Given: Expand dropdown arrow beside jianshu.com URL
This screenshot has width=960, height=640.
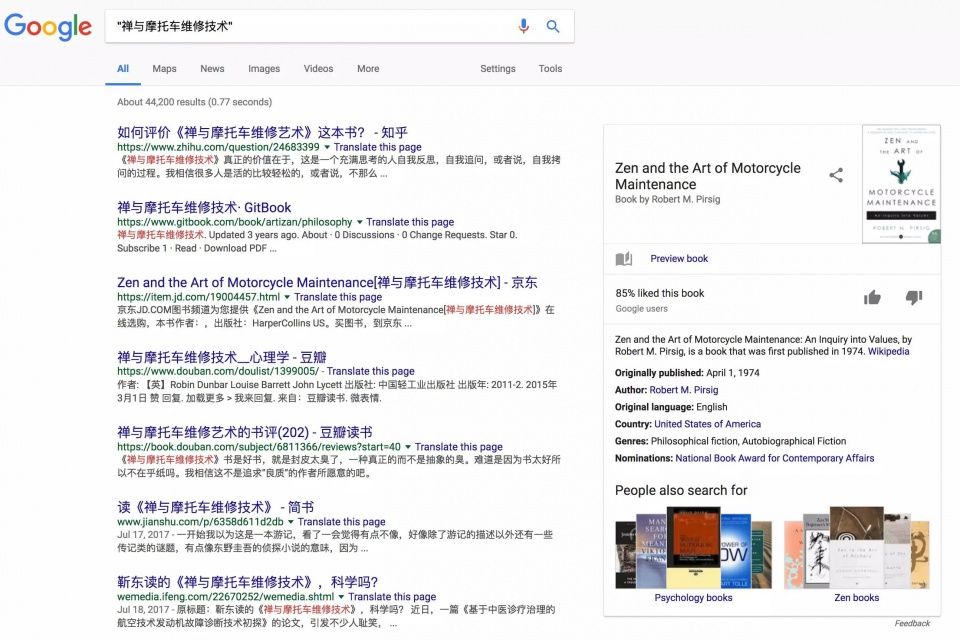Looking at the screenshot, I should click(291, 522).
